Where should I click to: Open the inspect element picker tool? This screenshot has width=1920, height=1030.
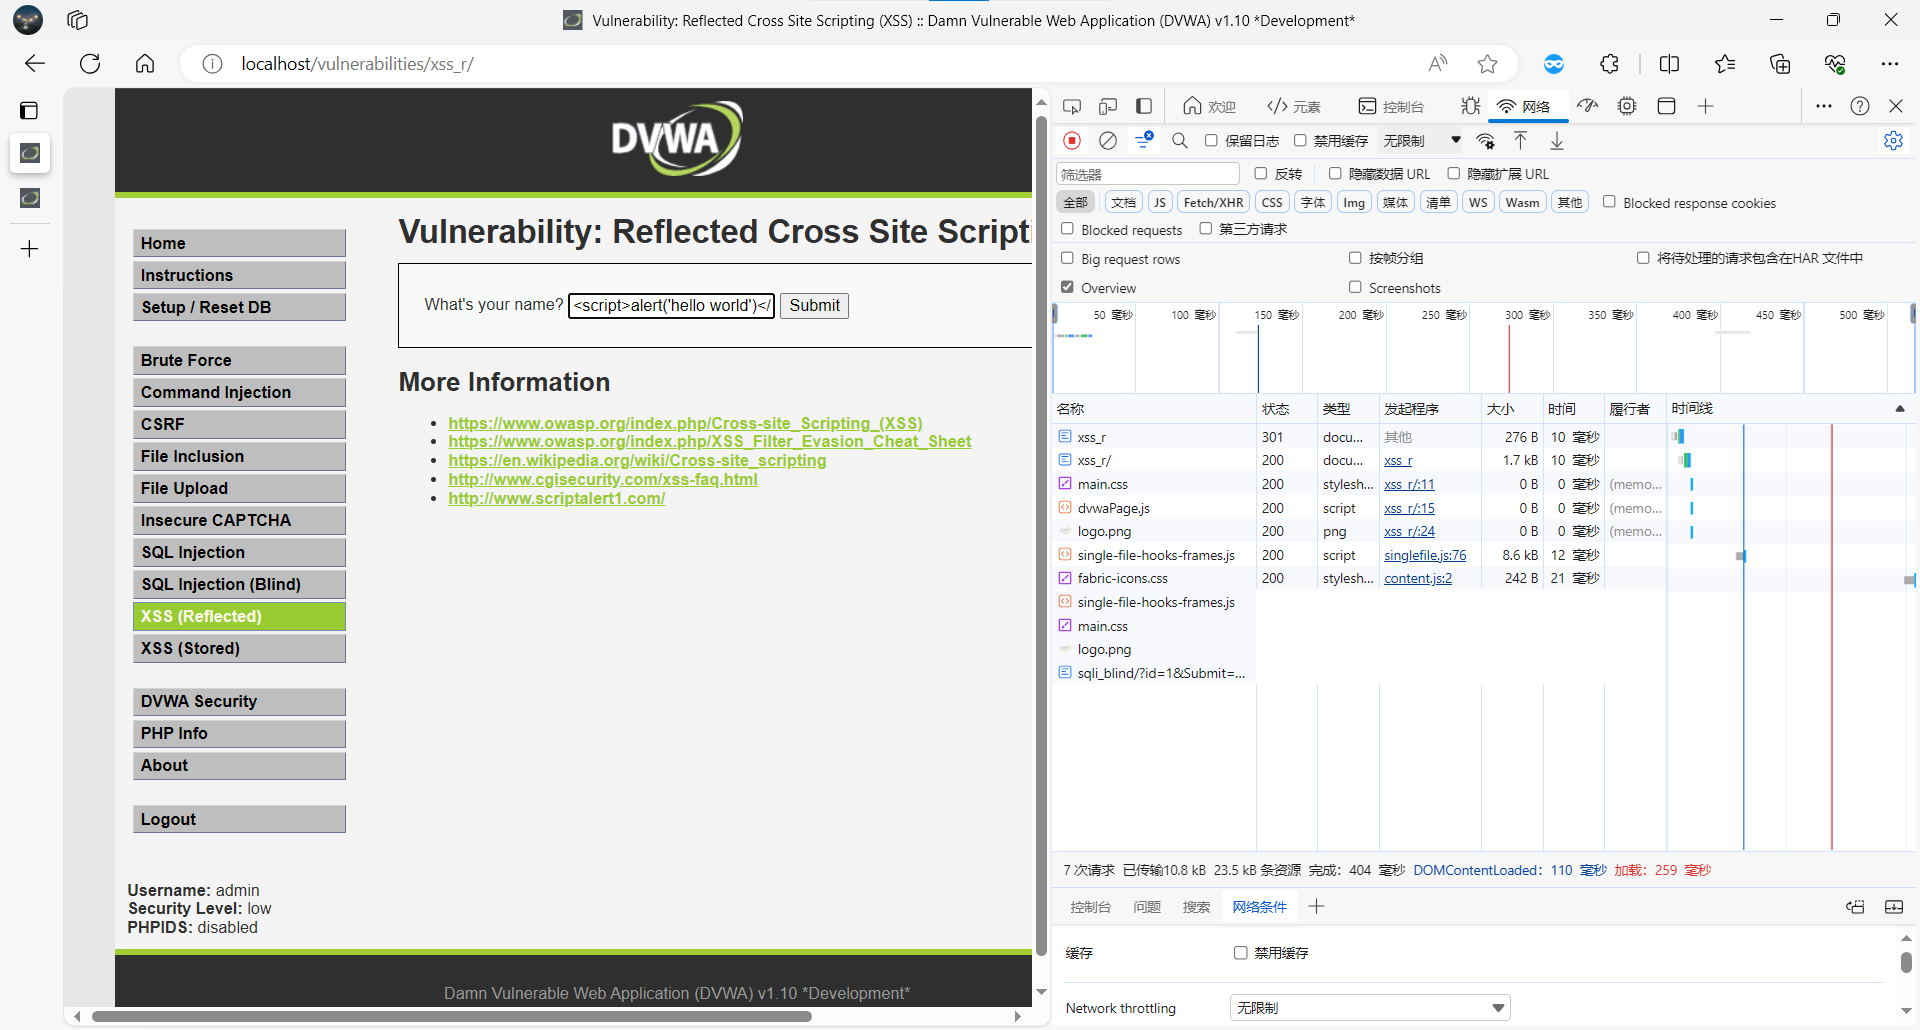[x=1072, y=106]
